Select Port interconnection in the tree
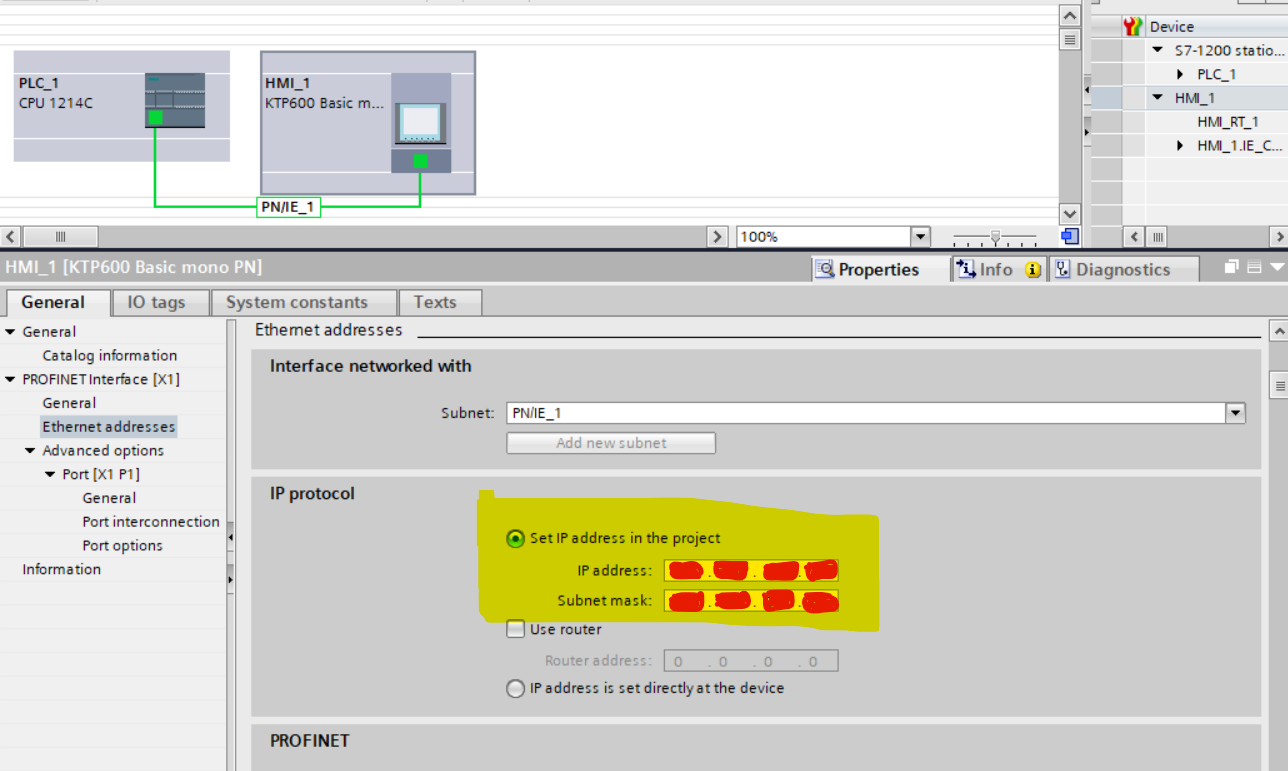Viewport: 1288px width, 771px height. [x=151, y=522]
